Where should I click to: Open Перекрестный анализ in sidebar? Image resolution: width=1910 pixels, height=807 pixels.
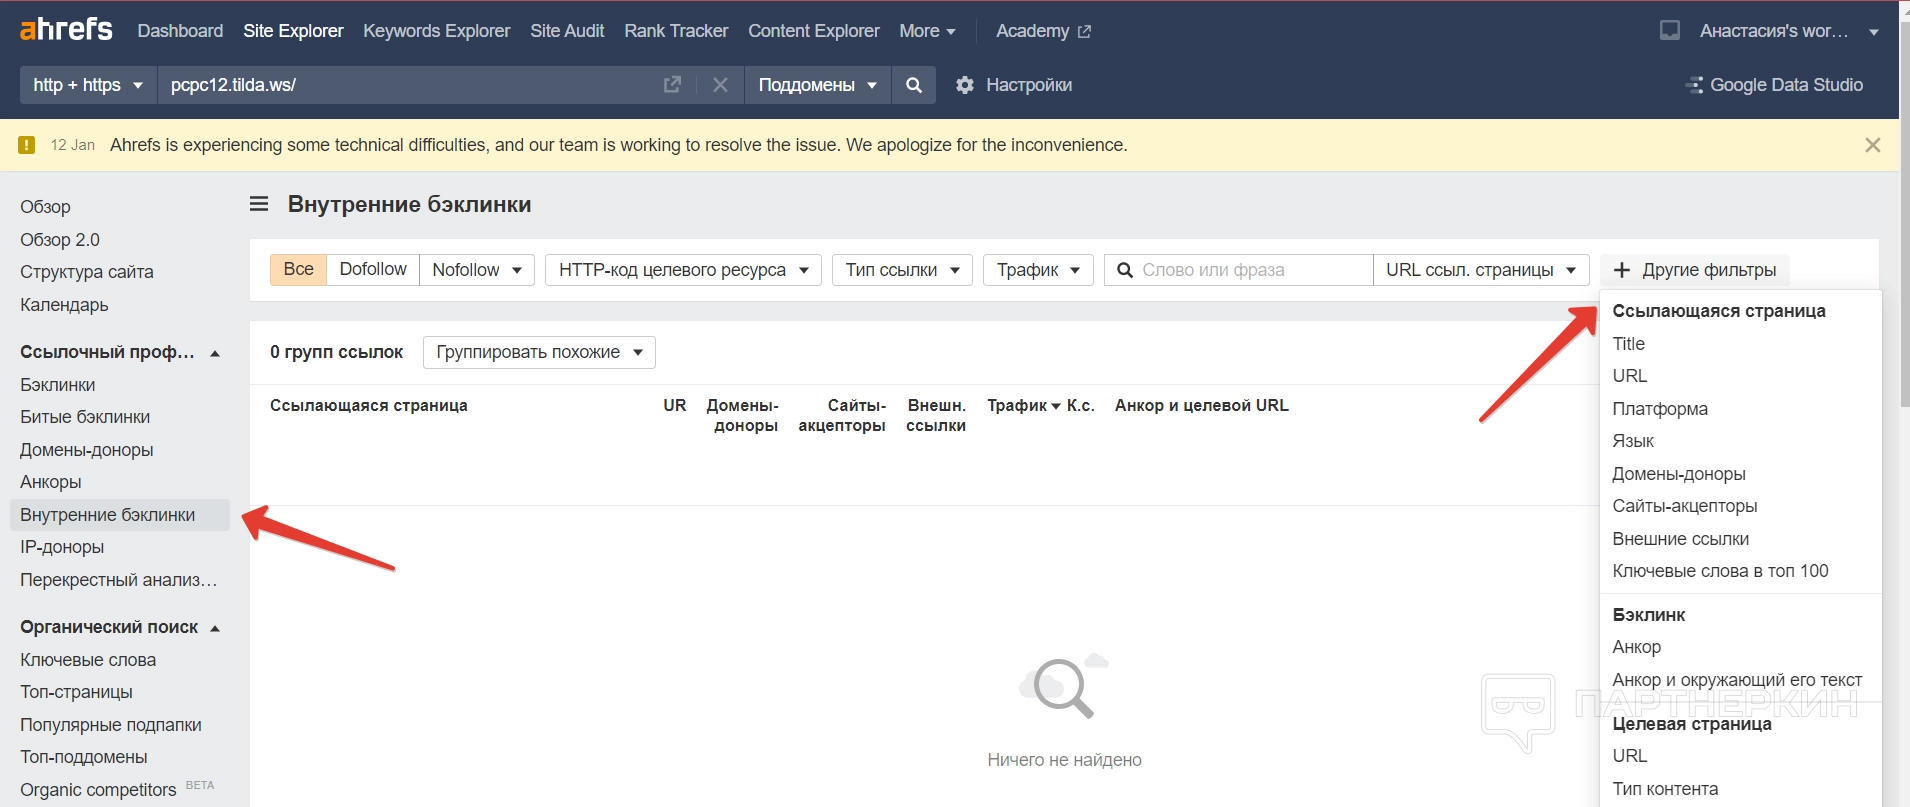[119, 580]
